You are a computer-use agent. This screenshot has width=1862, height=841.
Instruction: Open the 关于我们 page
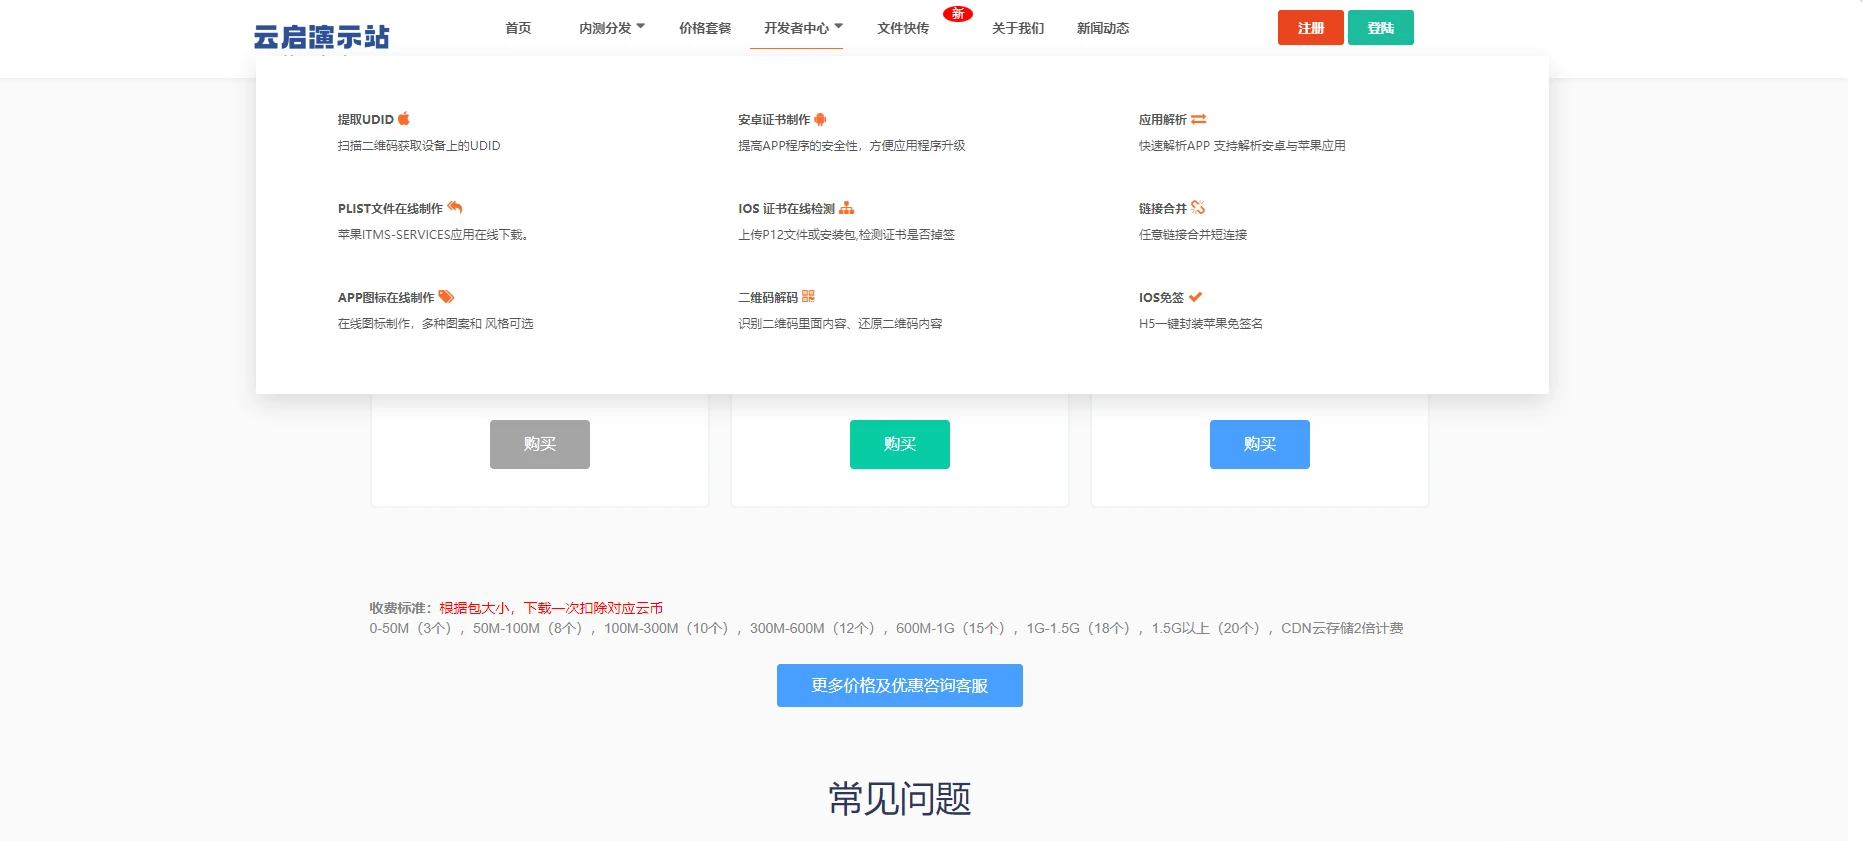[1018, 28]
